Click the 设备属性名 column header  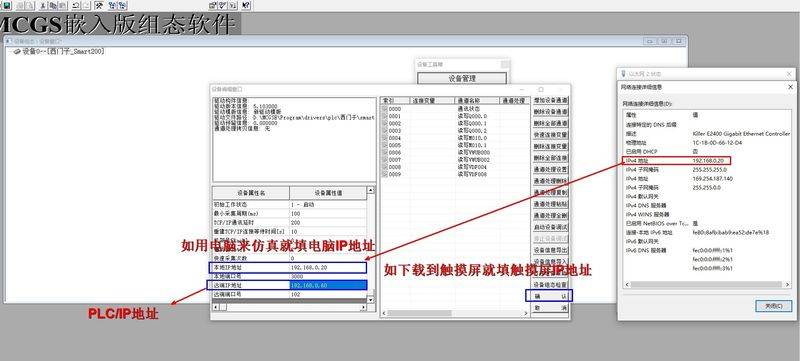[x=251, y=193]
